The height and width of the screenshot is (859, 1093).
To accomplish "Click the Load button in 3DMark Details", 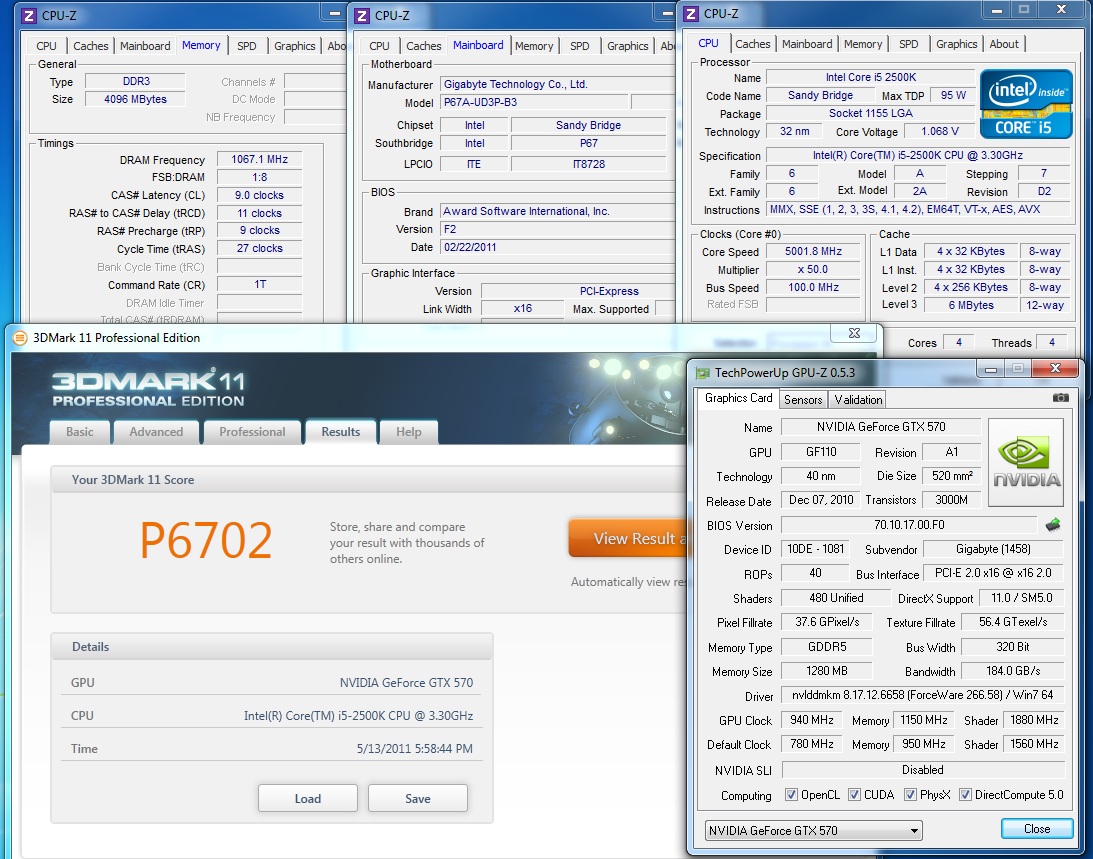I will pos(307,798).
